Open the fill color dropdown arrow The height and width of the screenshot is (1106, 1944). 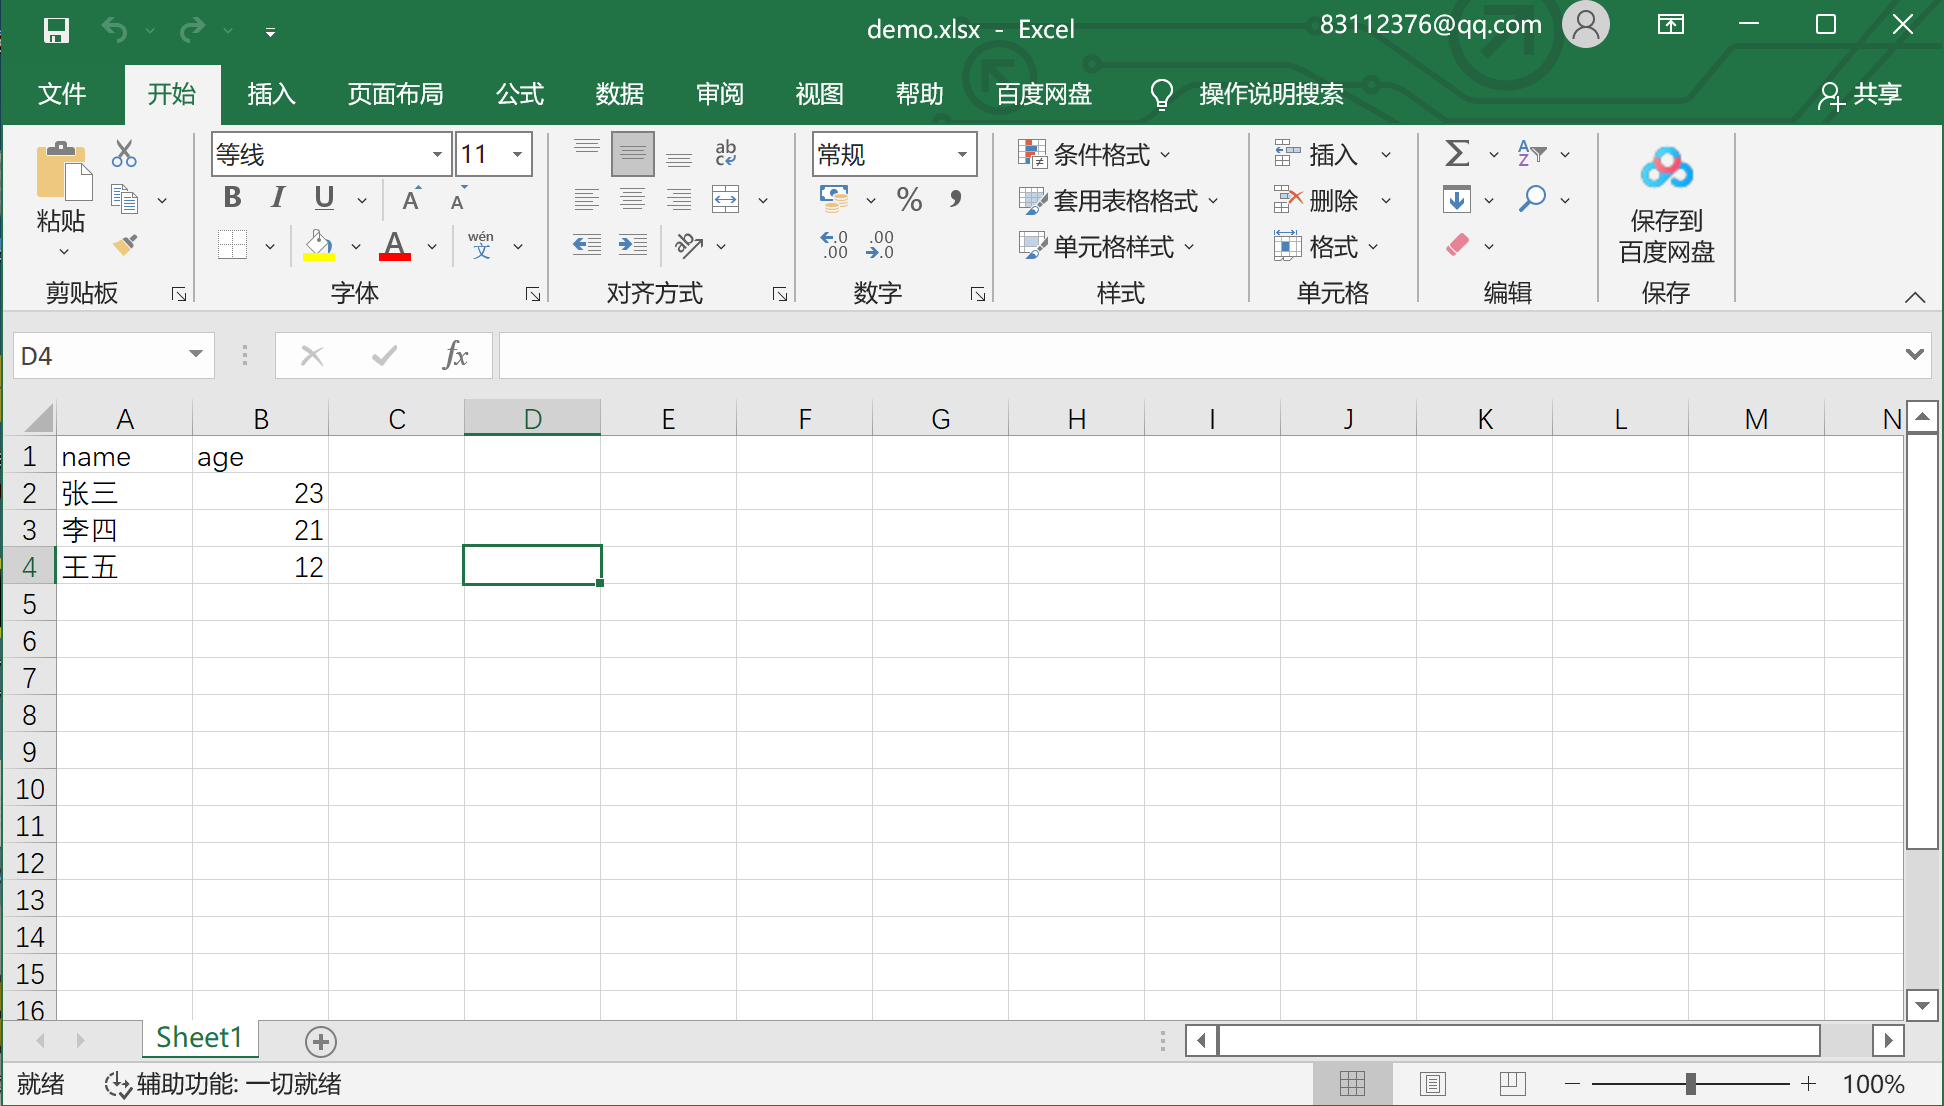point(356,245)
